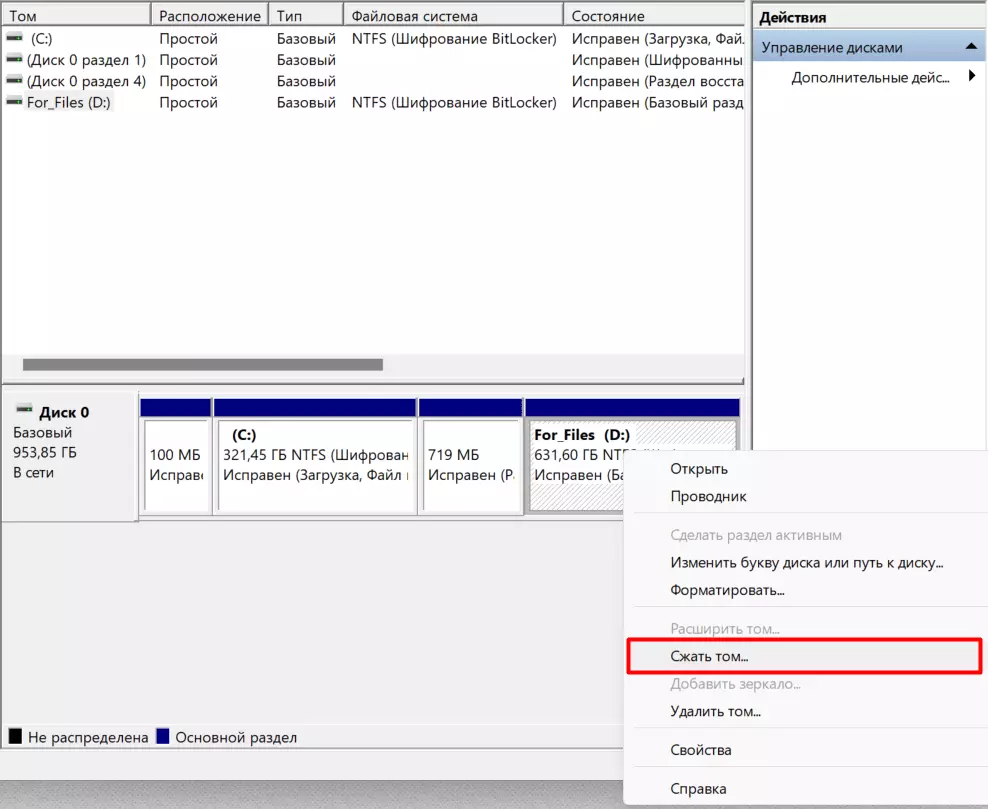Expand Дополнительные действия submenu arrow
The width and height of the screenshot is (988, 809).
pyautogui.click(x=971, y=77)
